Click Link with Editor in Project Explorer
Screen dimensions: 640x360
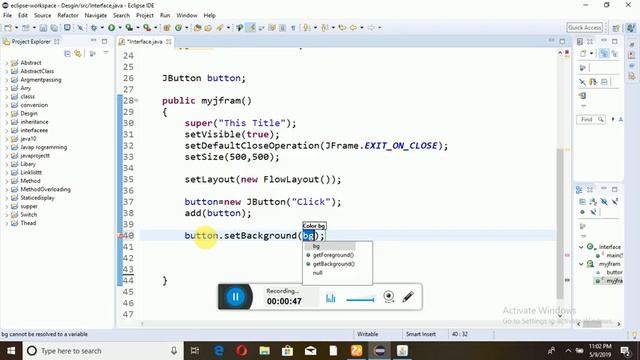[x=78, y=53]
